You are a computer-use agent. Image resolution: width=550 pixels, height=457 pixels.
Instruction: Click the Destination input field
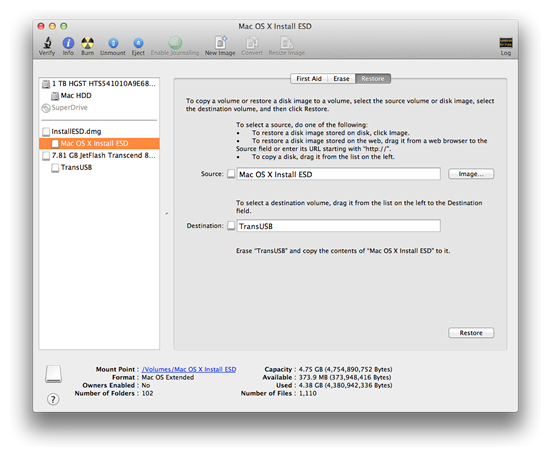(x=338, y=226)
